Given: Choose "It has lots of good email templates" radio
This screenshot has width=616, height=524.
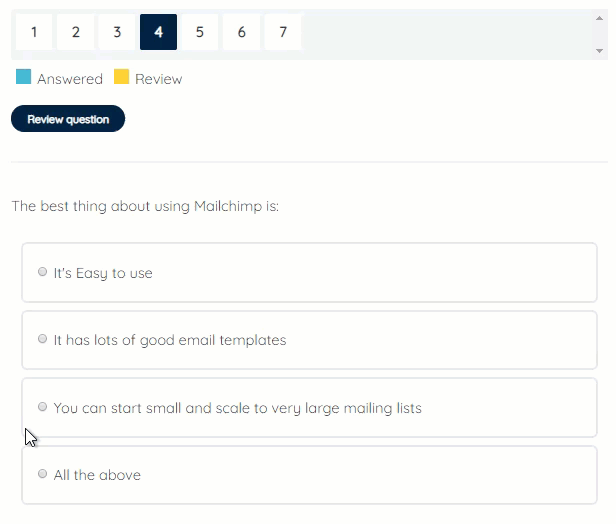Looking at the screenshot, I should pos(42,339).
